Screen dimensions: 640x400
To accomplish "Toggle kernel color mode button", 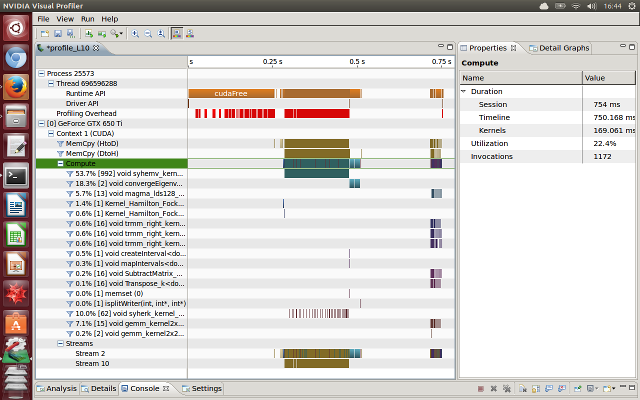I will (x=177, y=34).
